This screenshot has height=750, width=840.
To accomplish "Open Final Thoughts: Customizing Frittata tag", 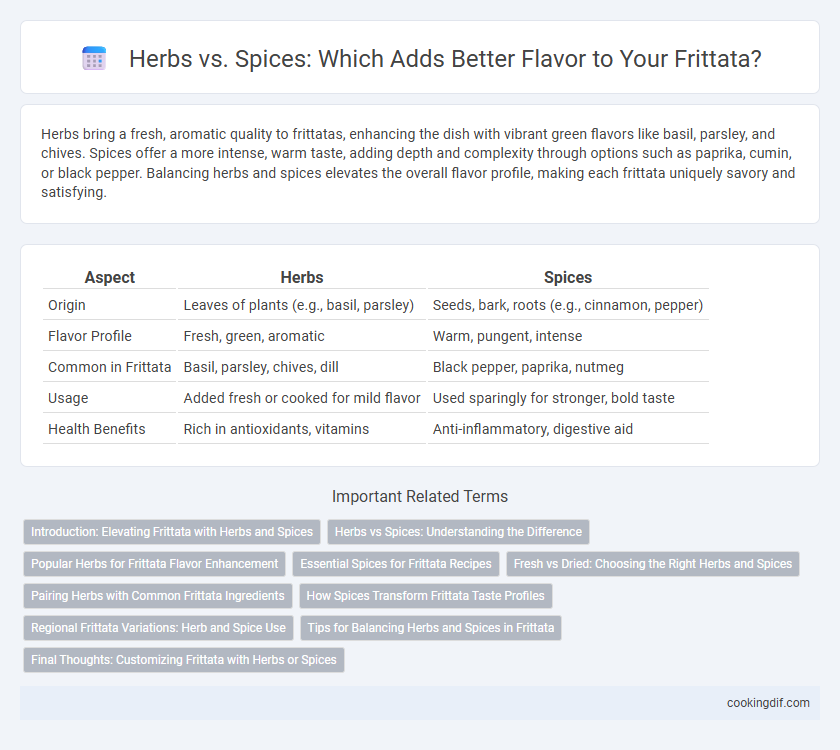I will (184, 660).
